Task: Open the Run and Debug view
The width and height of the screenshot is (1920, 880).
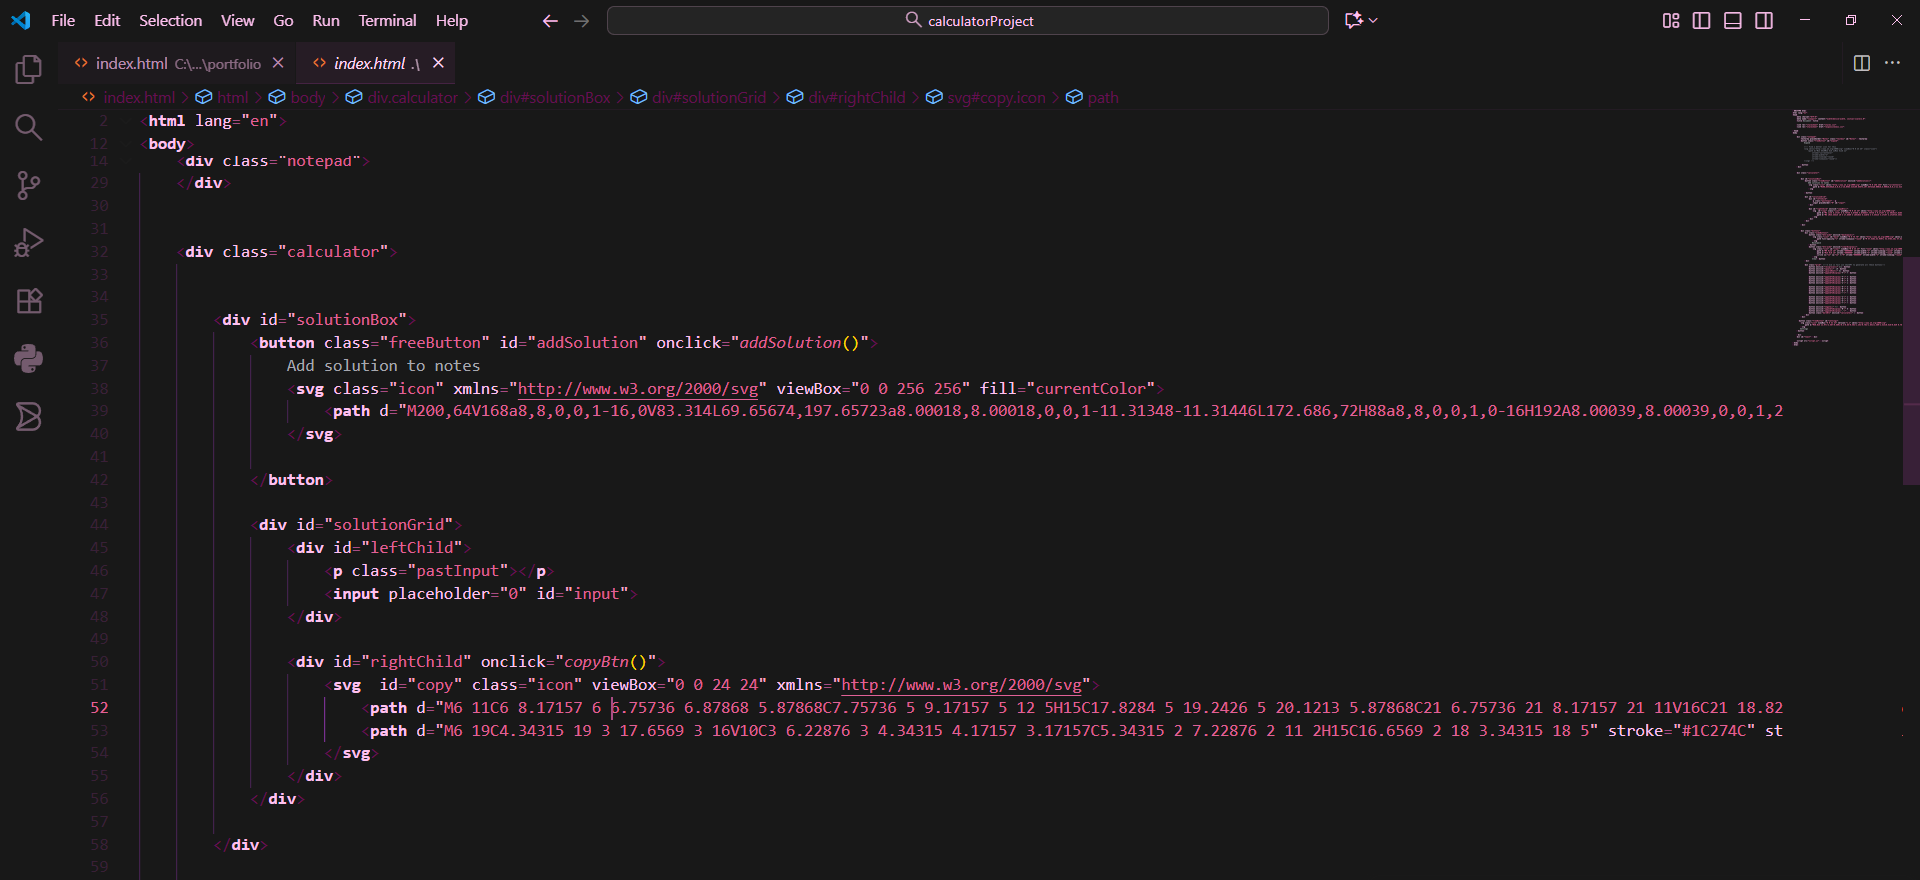Action: pos(29,243)
